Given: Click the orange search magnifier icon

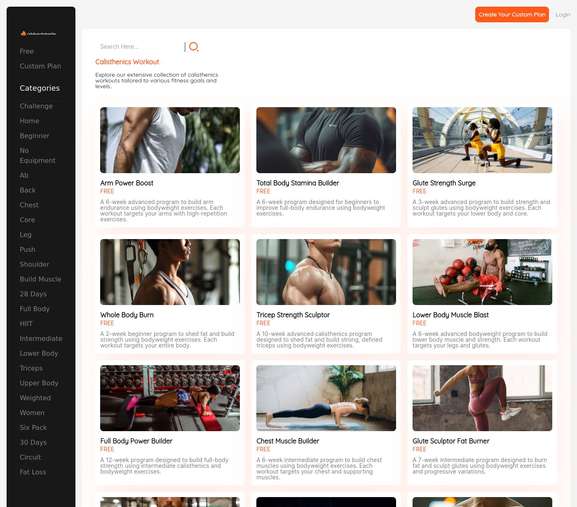Looking at the screenshot, I should point(194,47).
